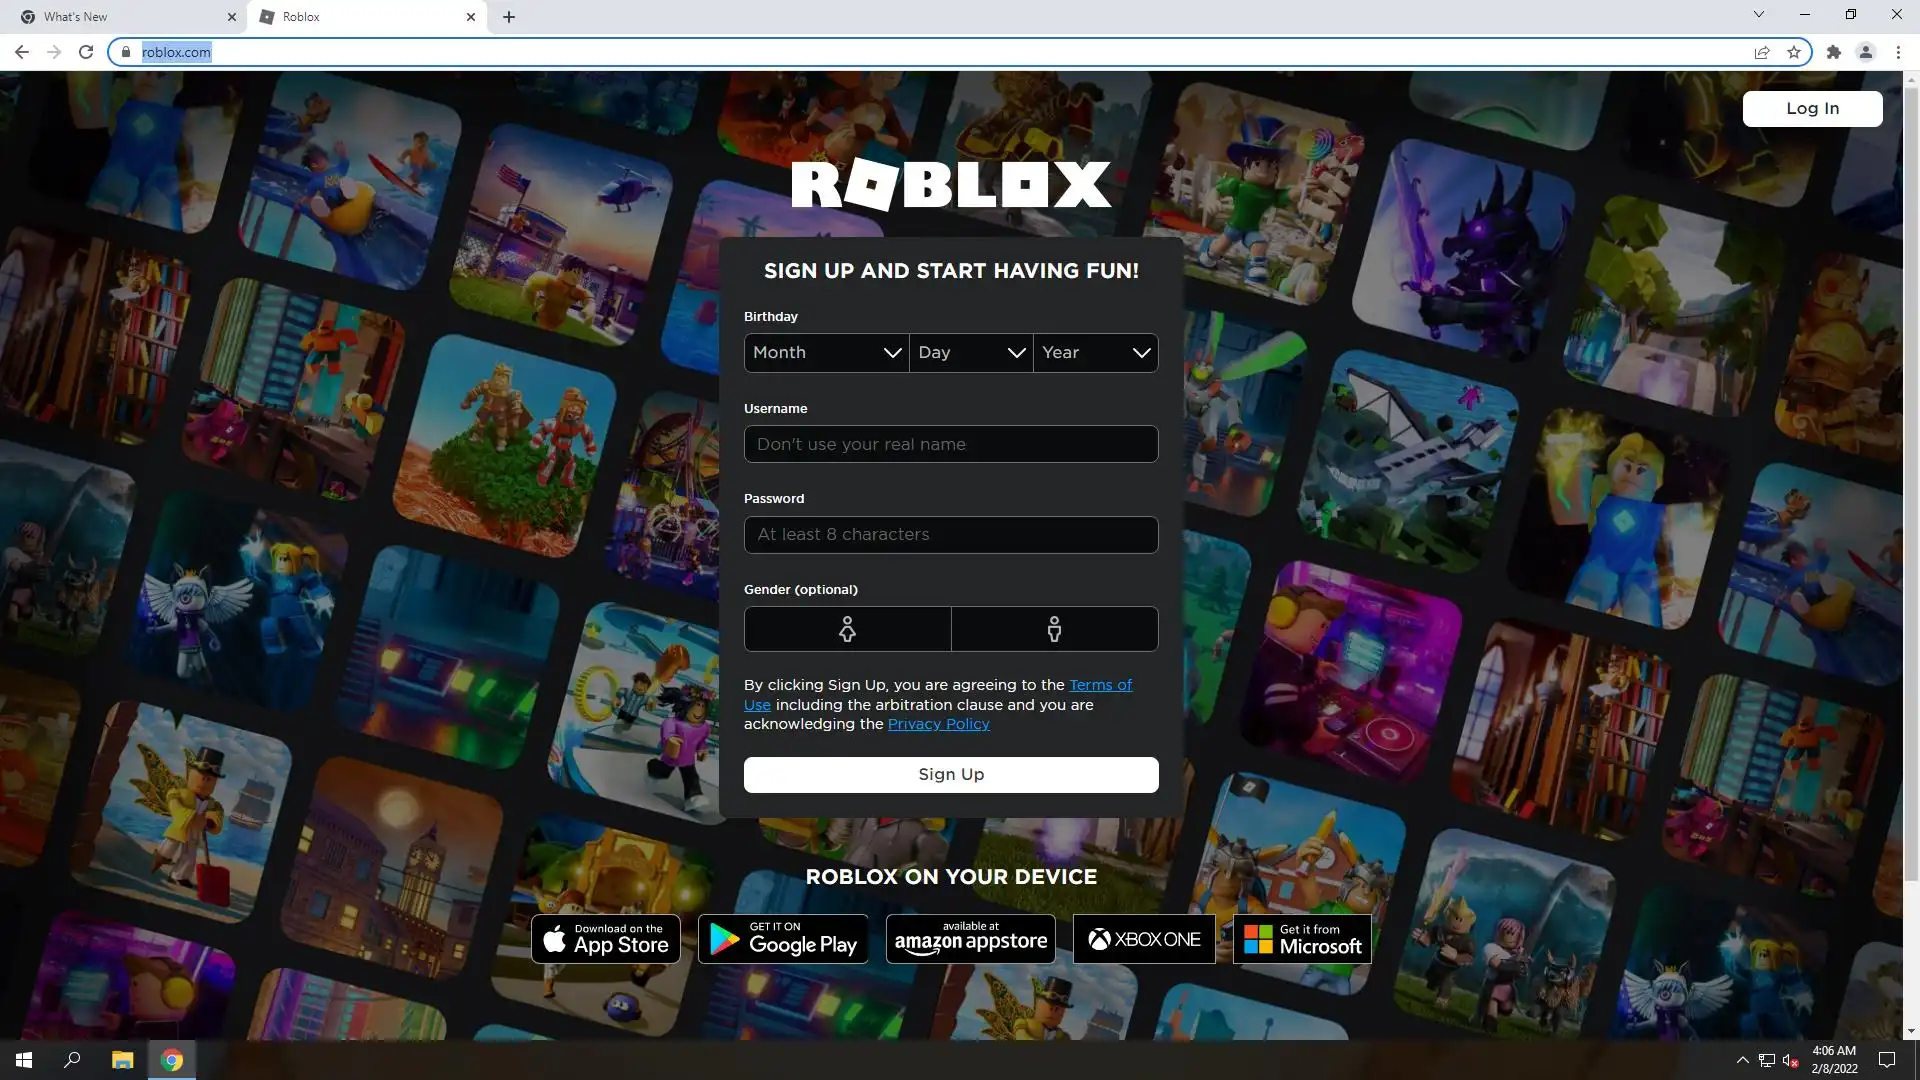Click the Username input field
This screenshot has height=1080, width=1920.
pyautogui.click(x=951, y=444)
